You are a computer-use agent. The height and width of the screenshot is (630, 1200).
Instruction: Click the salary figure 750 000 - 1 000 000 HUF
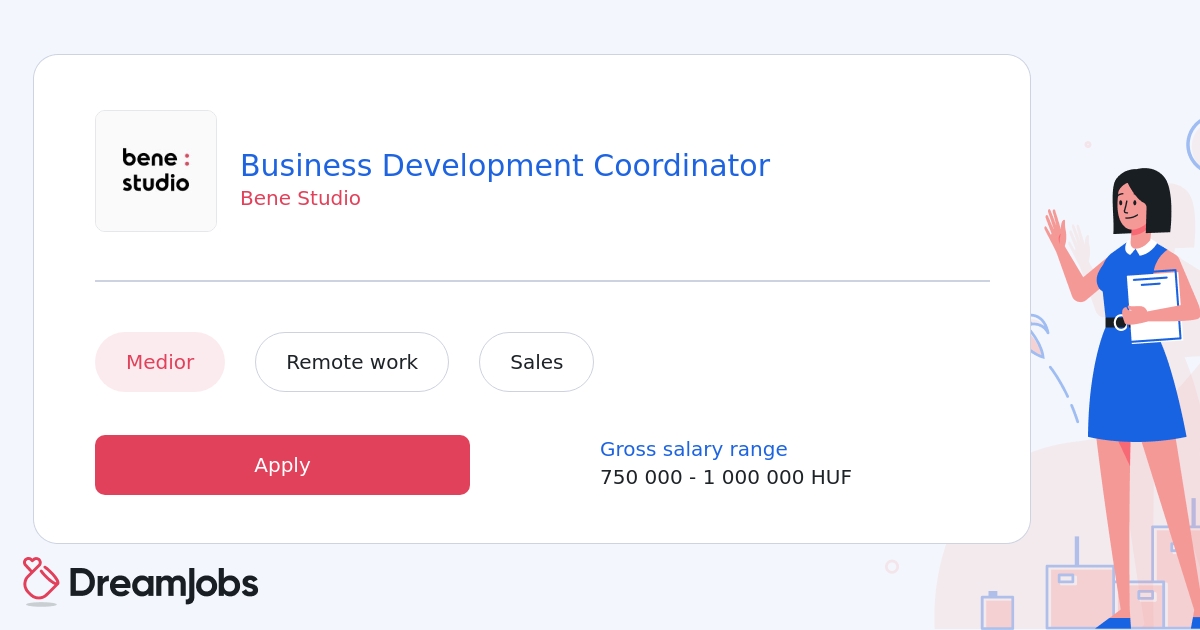click(x=726, y=477)
